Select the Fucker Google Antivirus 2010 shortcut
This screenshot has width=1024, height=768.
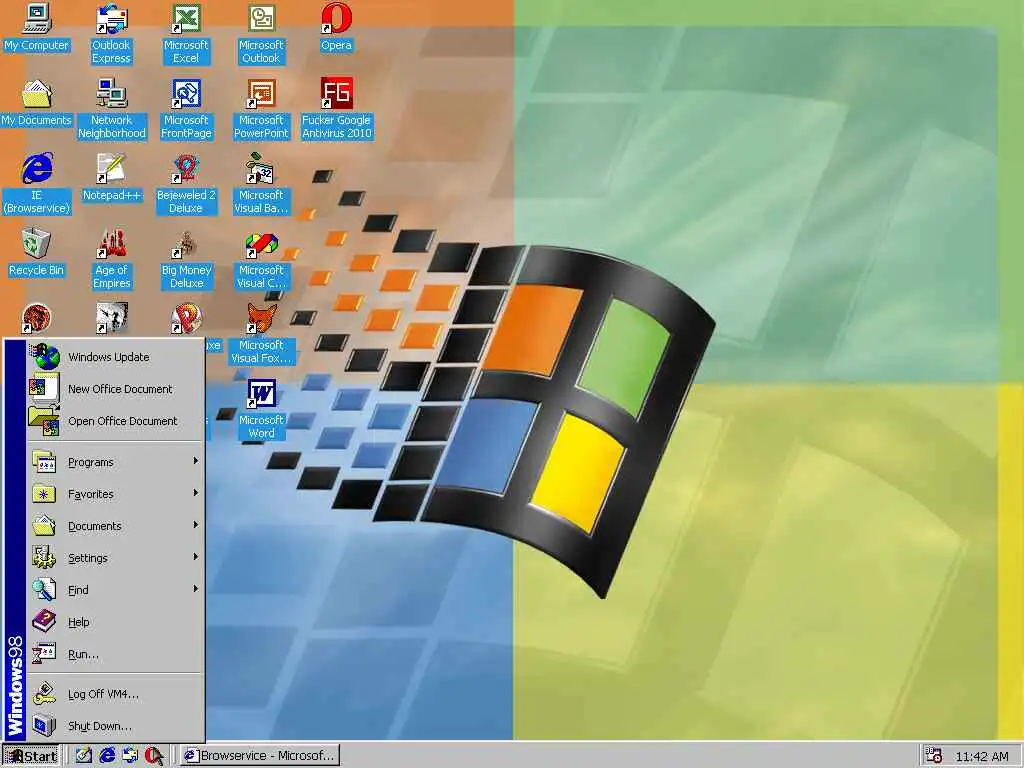click(336, 108)
